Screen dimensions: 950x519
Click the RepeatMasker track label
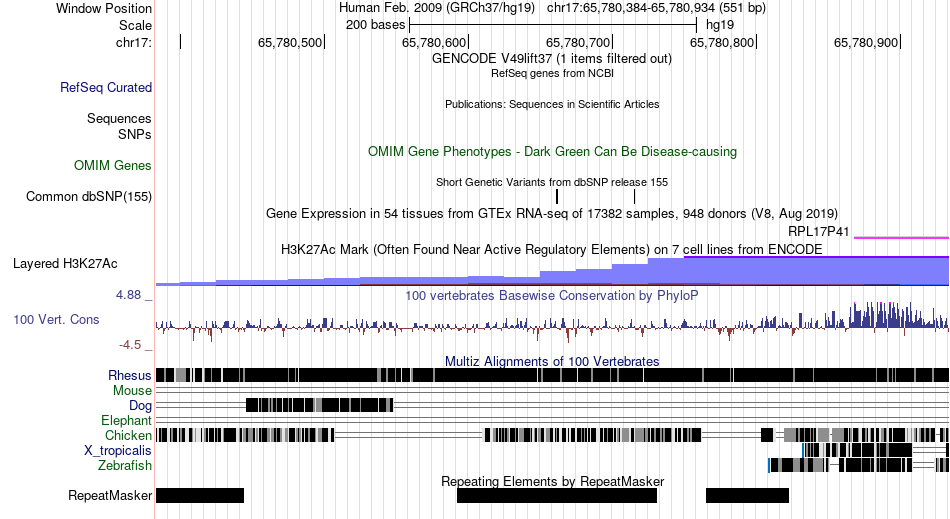point(110,495)
